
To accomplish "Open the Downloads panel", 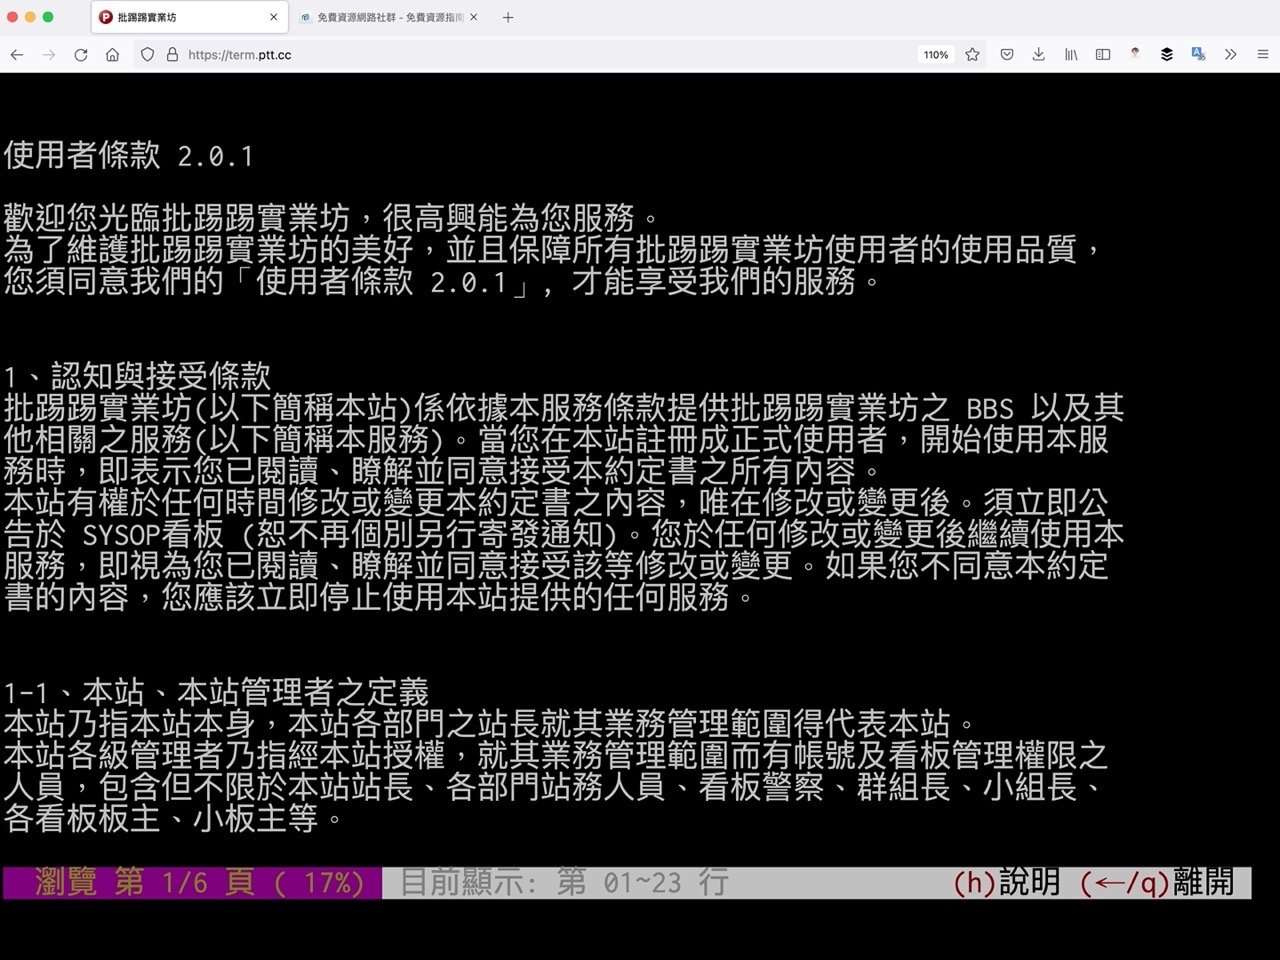I will [x=1039, y=55].
